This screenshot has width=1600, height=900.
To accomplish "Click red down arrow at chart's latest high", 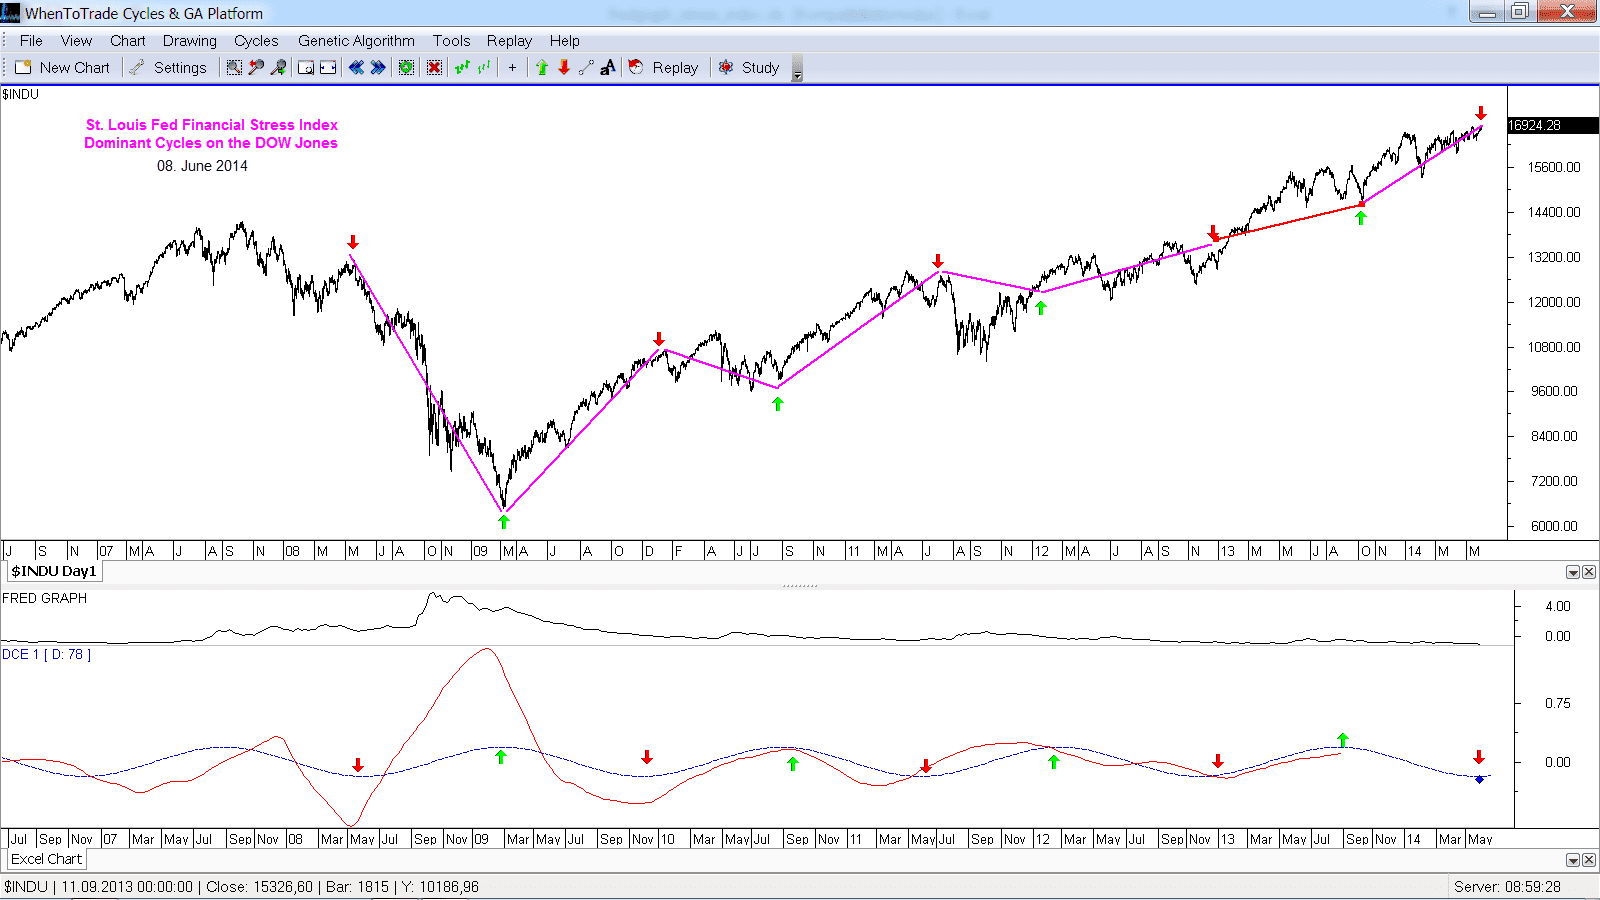I will [1481, 113].
